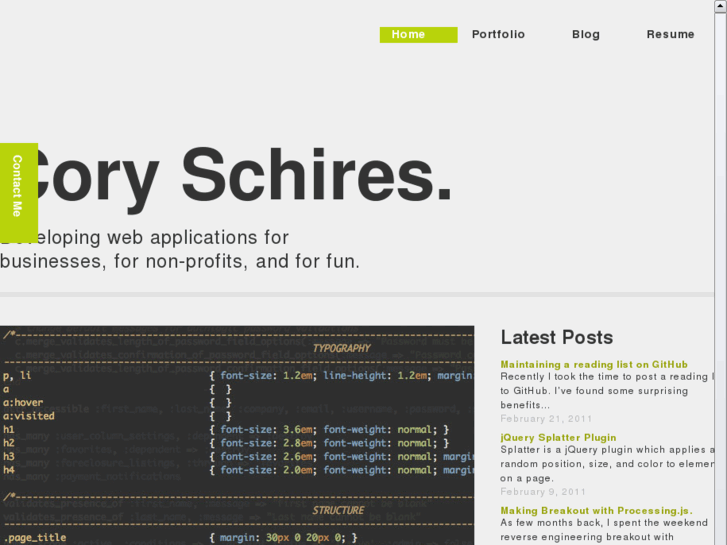
Task: Read Making Breakout with Processing.js post
Action: tap(582, 511)
